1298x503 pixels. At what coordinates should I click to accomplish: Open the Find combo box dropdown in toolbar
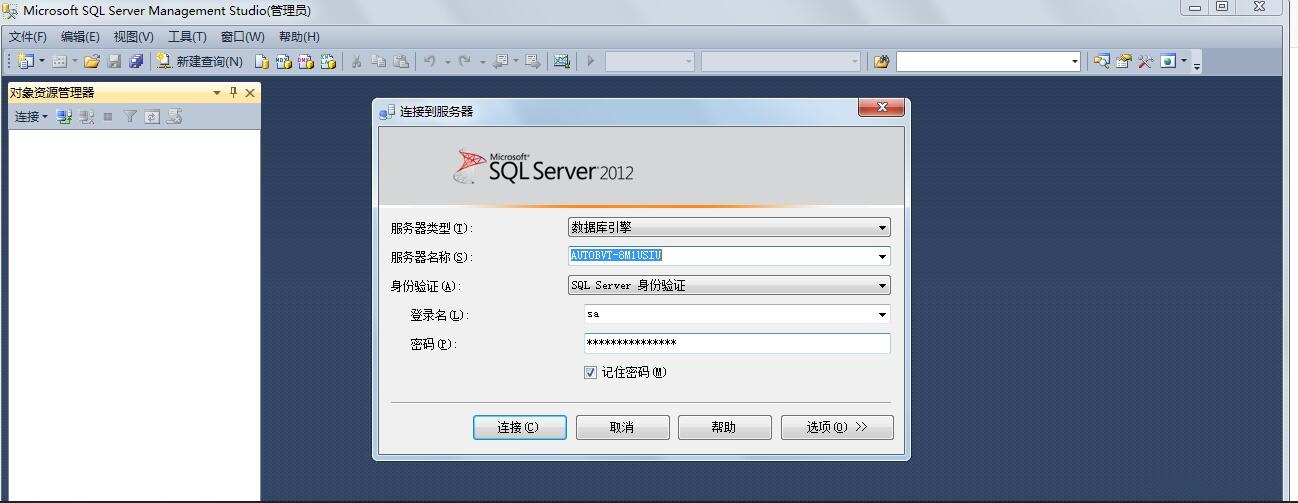(x=1075, y=61)
